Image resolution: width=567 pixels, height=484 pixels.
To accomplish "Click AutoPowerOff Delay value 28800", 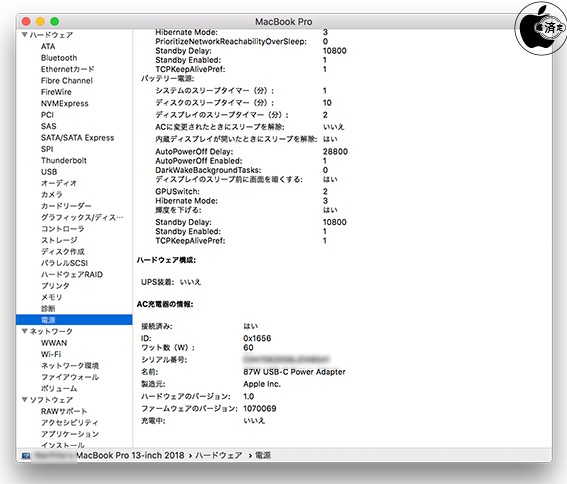I will (335, 151).
